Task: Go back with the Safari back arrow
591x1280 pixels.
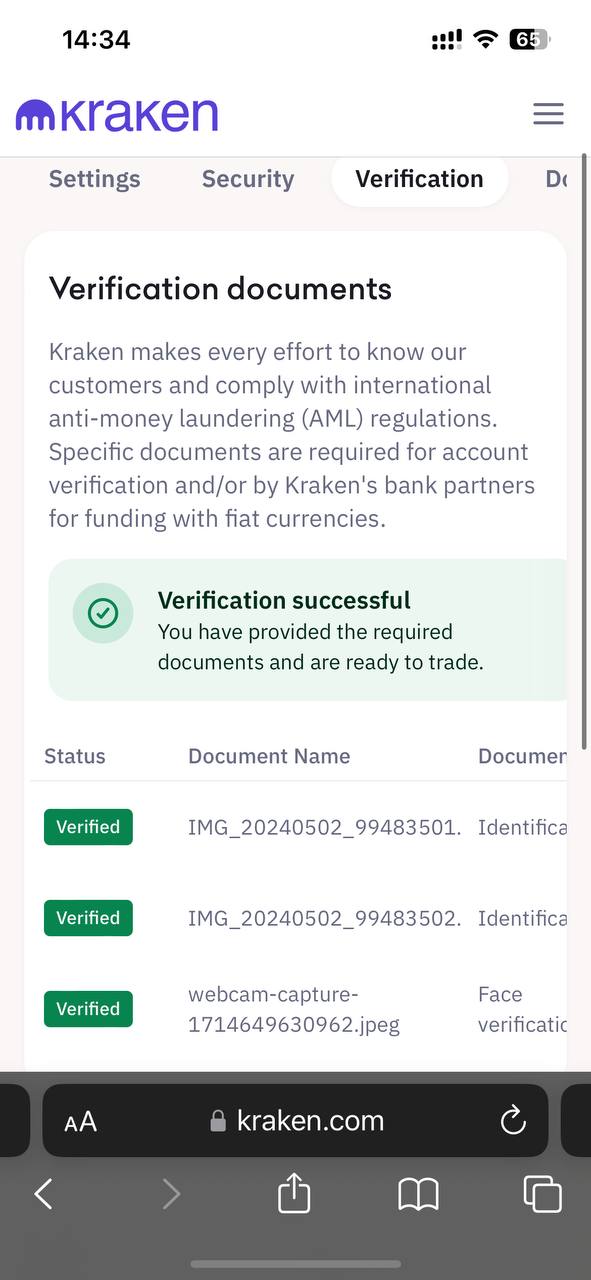Action: (x=43, y=1193)
